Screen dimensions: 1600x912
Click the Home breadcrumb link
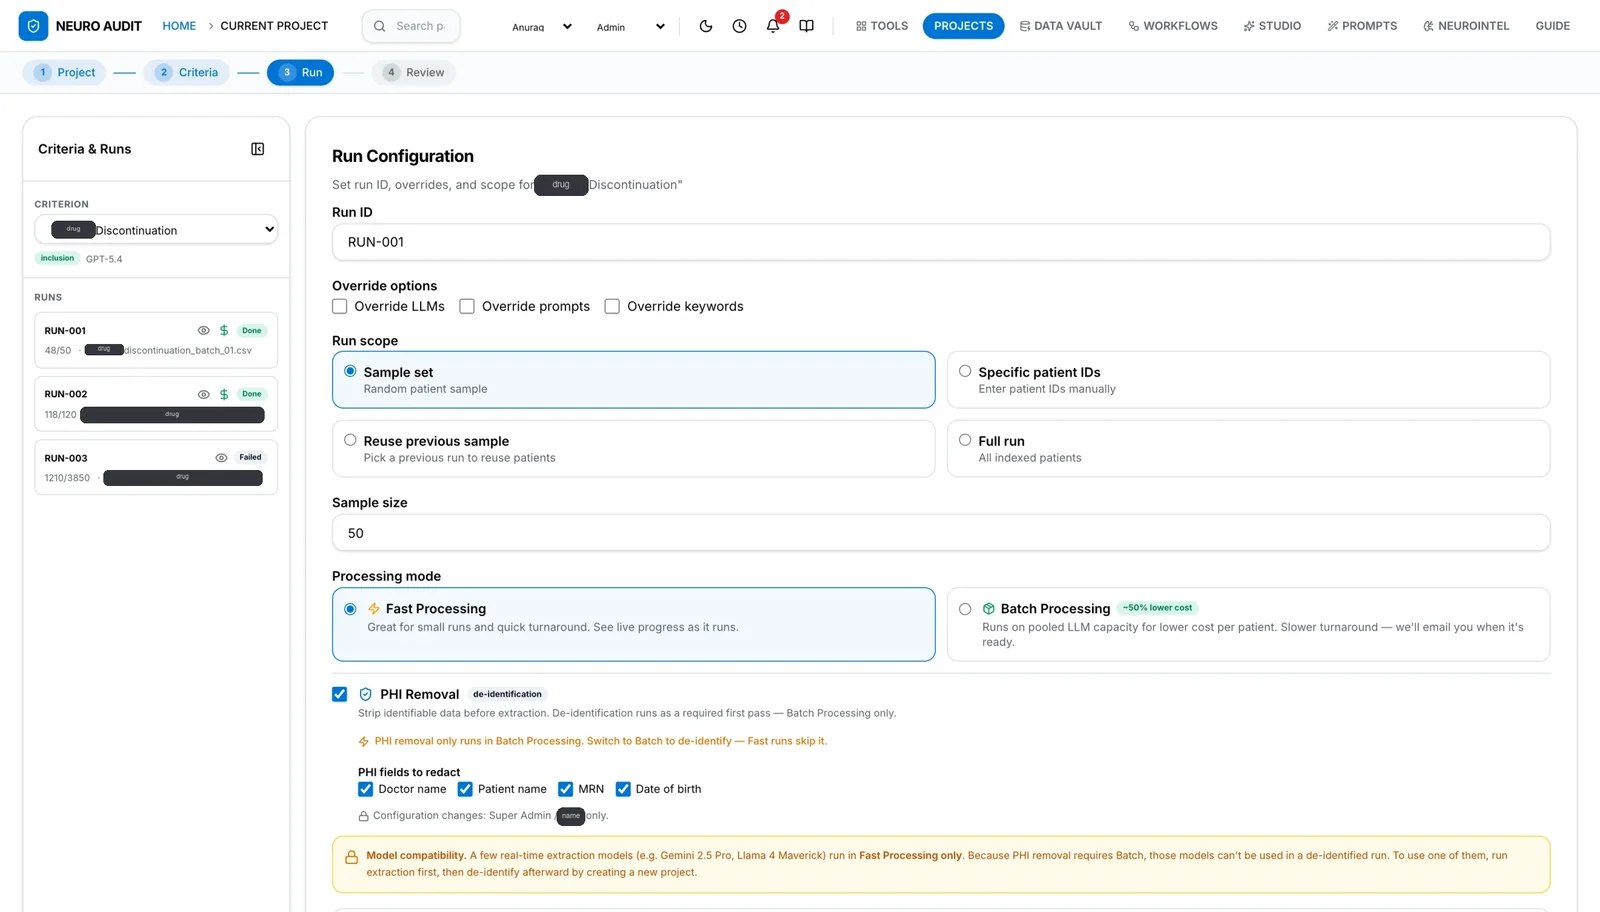(x=179, y=26)
